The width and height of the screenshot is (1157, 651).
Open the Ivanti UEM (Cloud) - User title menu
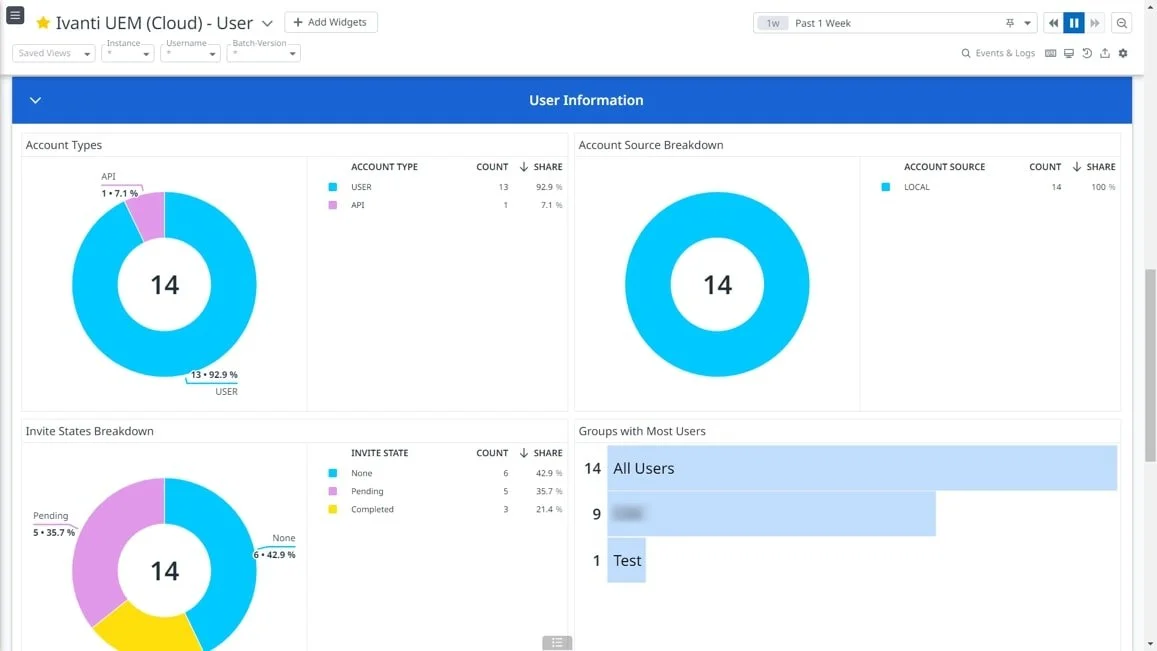(x=265, y=21)
